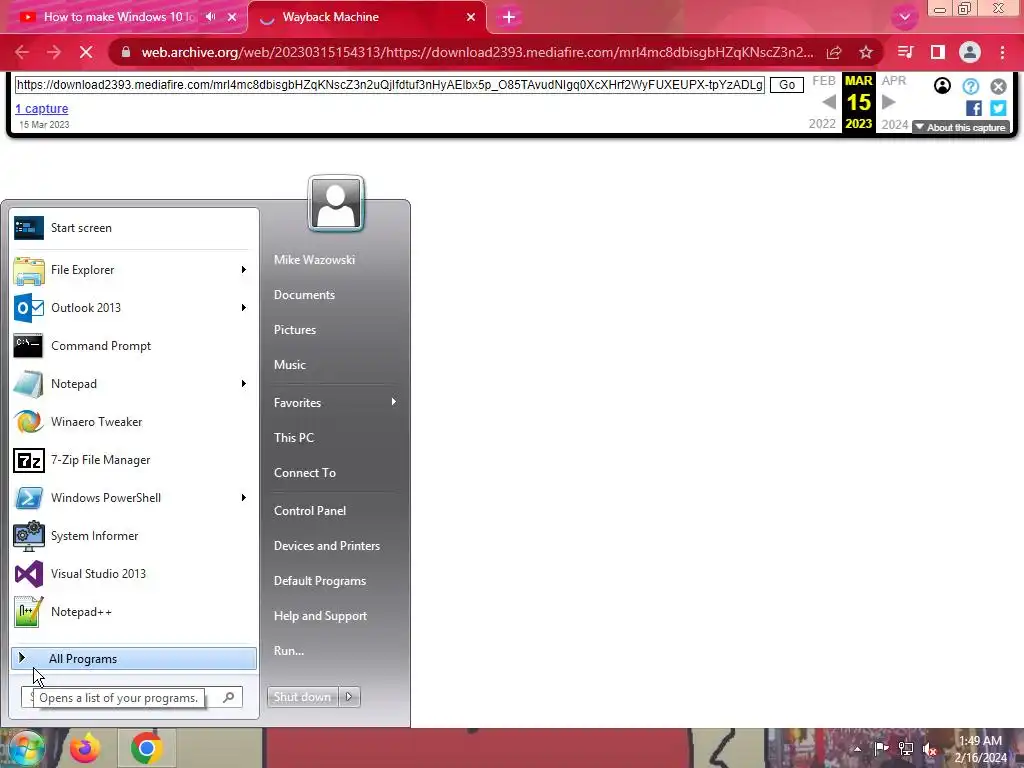Open media controls icon in Chrome toolbar
The width and height of the screenshot is (1024, 768).
pyautogui.click(x=905, y=52)
